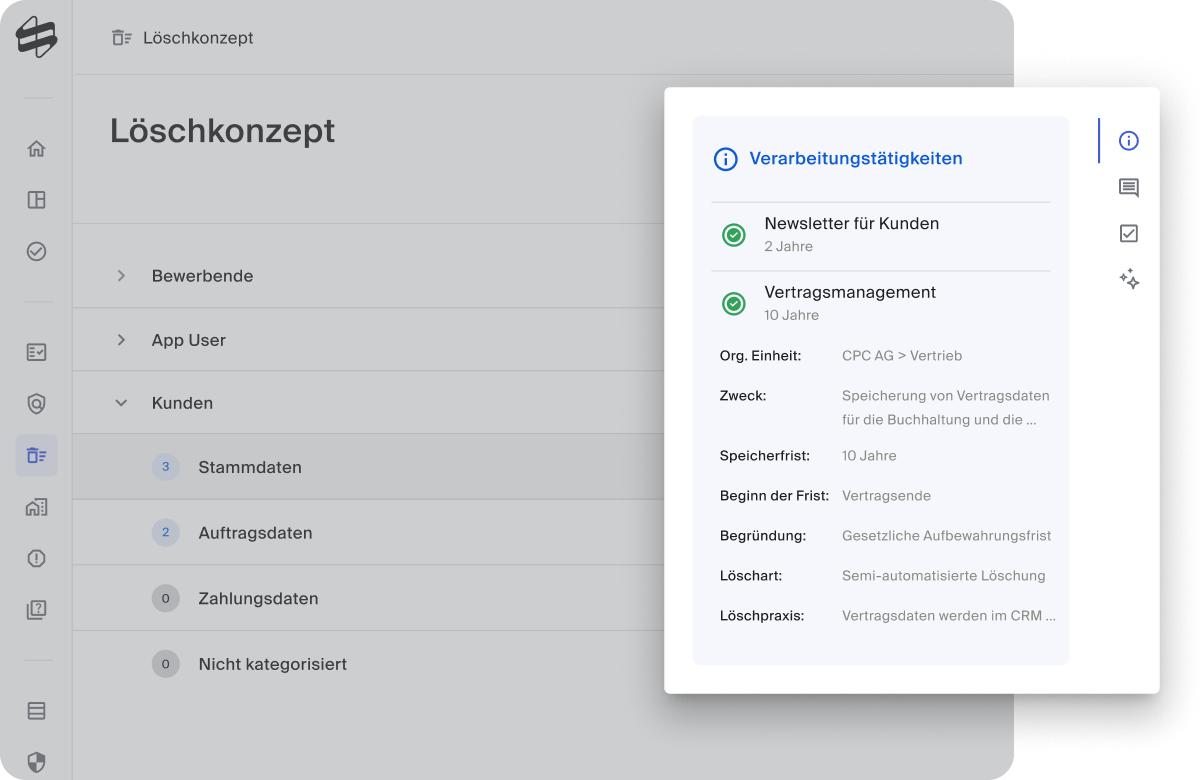Screen dimensions: 1200x780
Task: Open the exclamation alert icon in sidebar
Action: 36,558
